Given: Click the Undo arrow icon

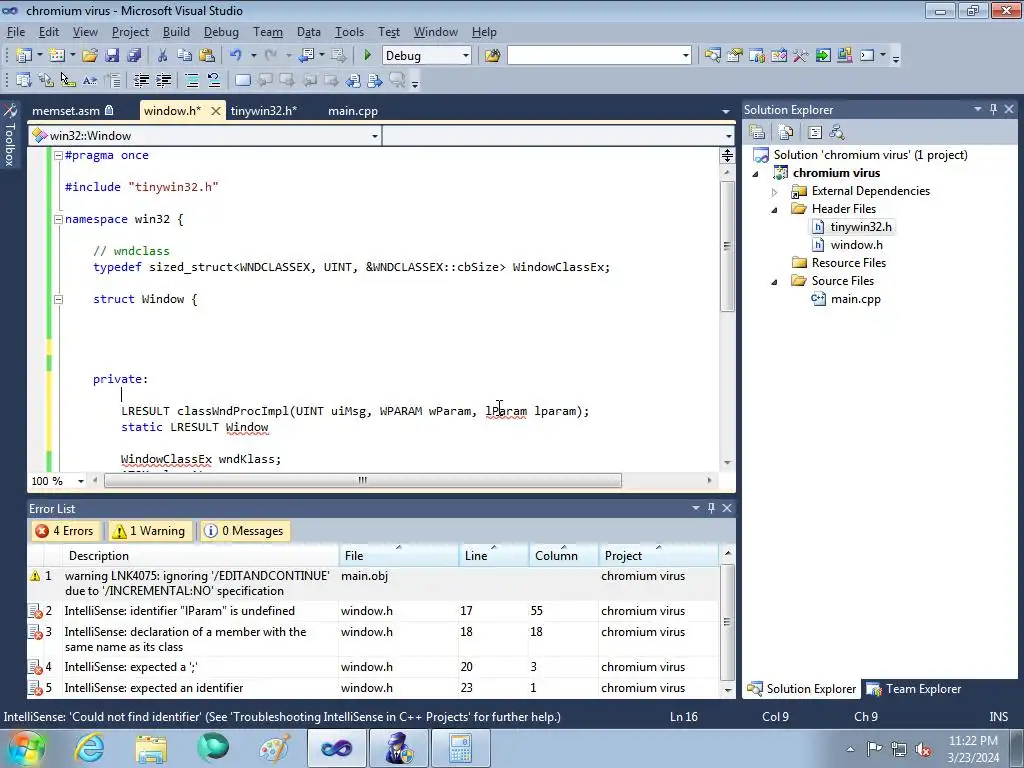Looking at the screenshot, I should click(236, 56).
